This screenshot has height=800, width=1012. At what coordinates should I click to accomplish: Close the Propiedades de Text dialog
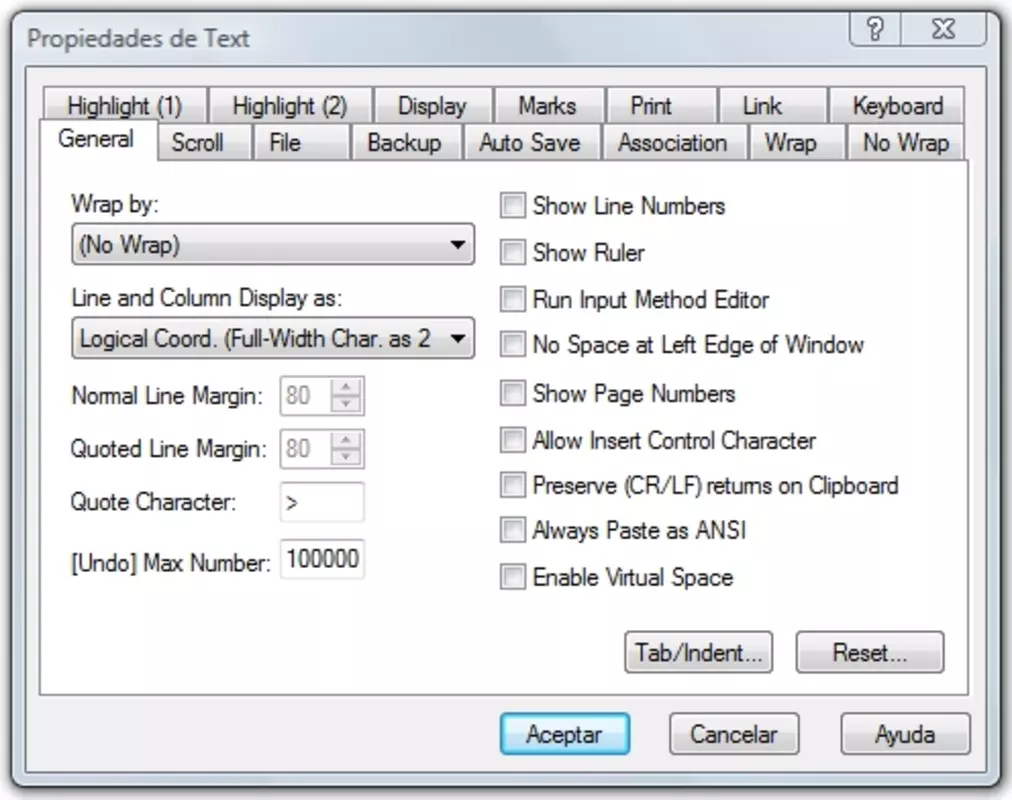(x=944, y=30)
